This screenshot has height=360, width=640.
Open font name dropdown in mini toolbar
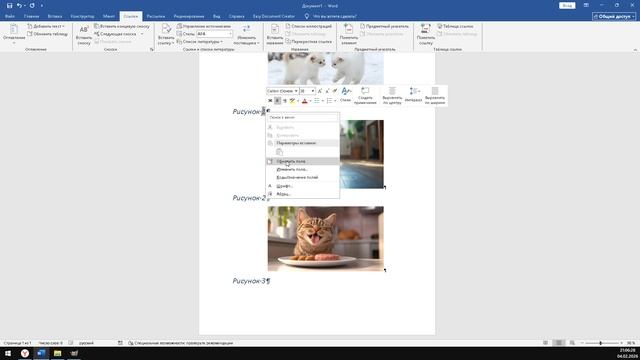pos(296,91)
